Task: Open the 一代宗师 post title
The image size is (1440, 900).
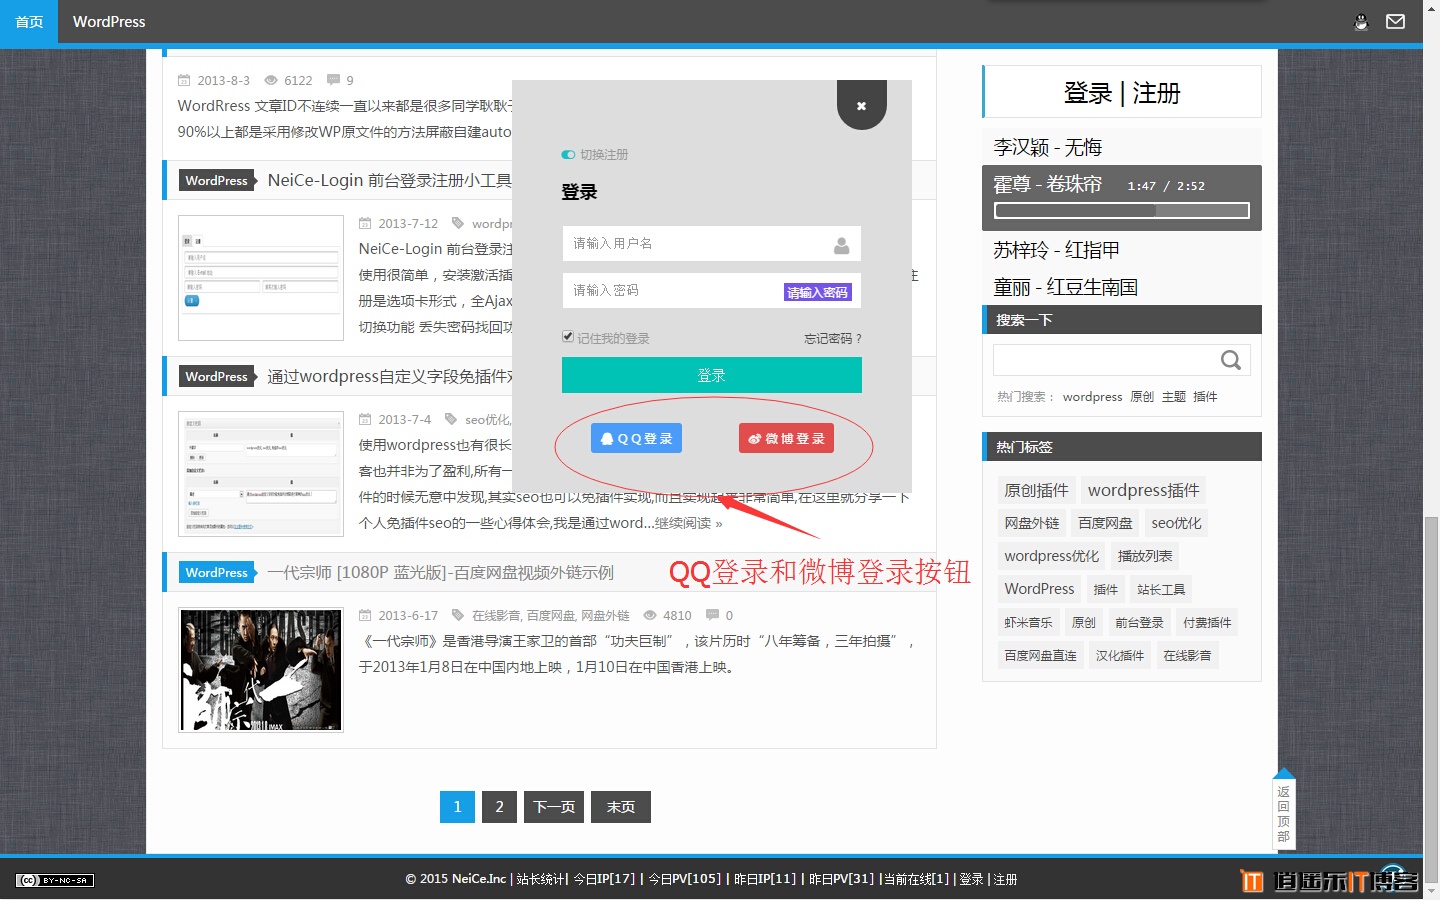Action: pyautogui.click(x=440, y=573)
